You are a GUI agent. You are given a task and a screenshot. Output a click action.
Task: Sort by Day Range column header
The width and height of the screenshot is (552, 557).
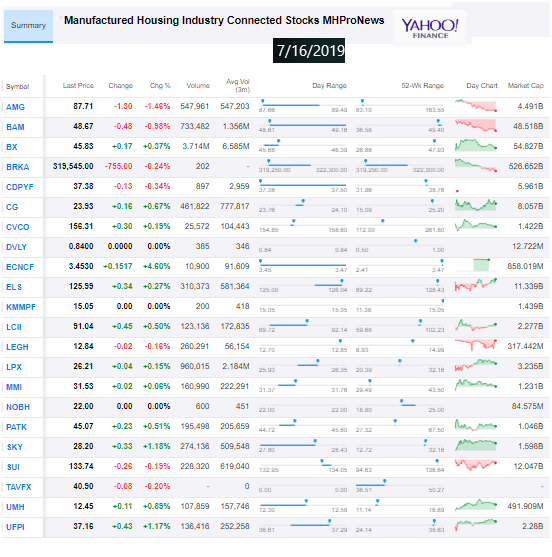pos(329,86)
